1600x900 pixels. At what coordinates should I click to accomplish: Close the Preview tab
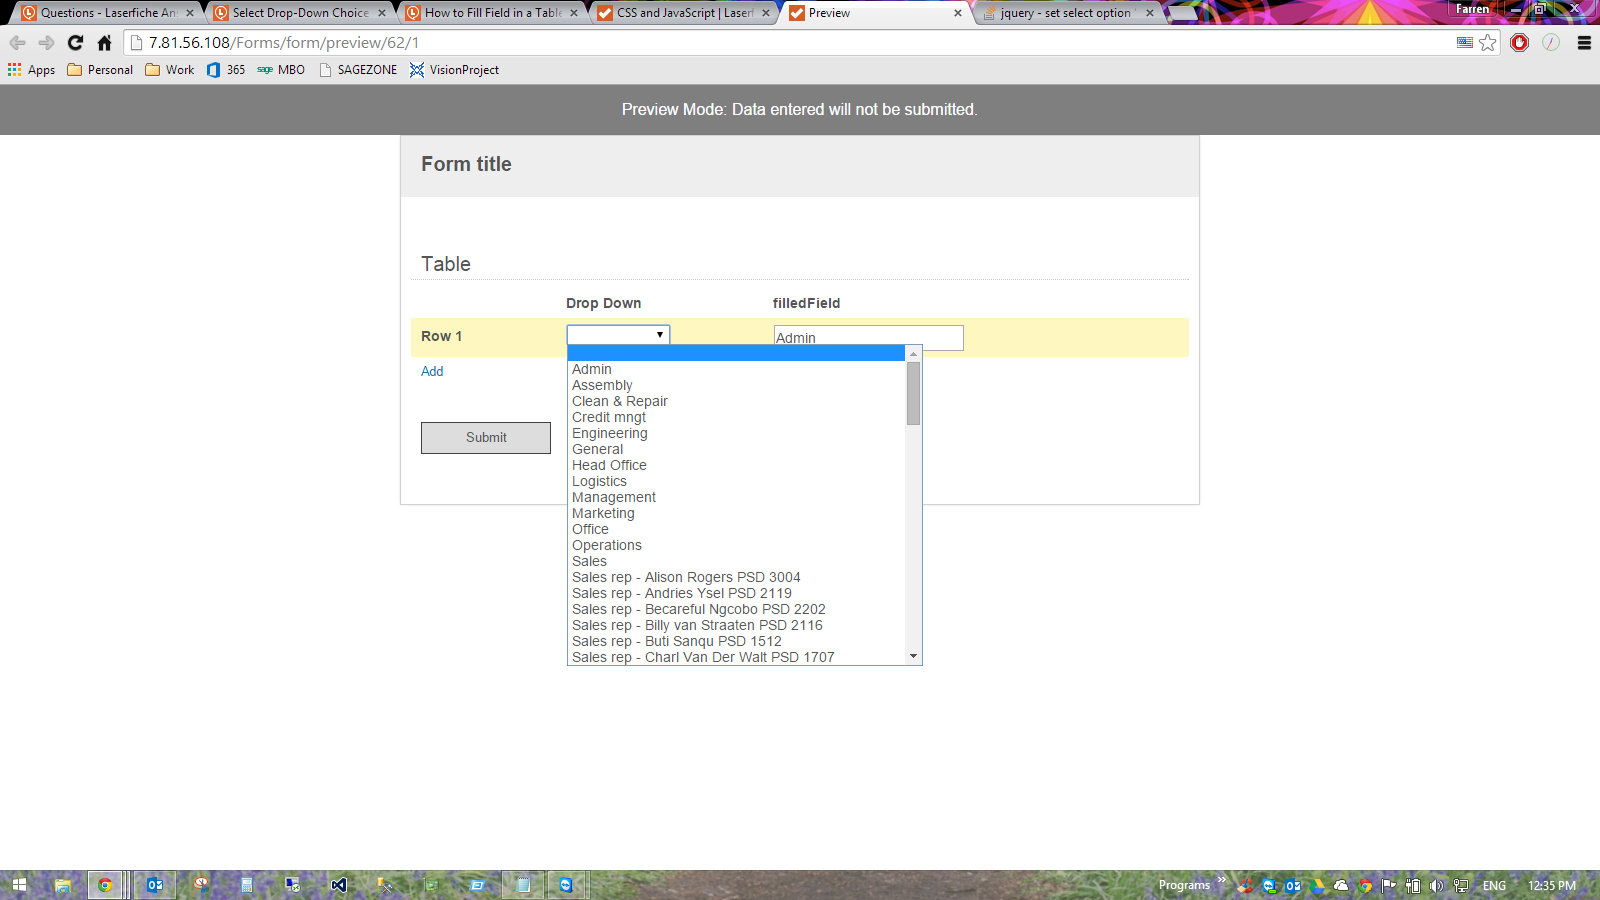958,13
